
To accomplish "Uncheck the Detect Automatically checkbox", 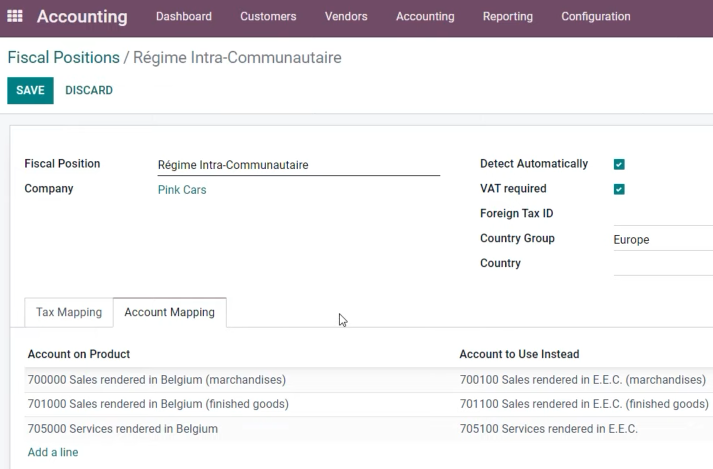I will pos(619,164).
